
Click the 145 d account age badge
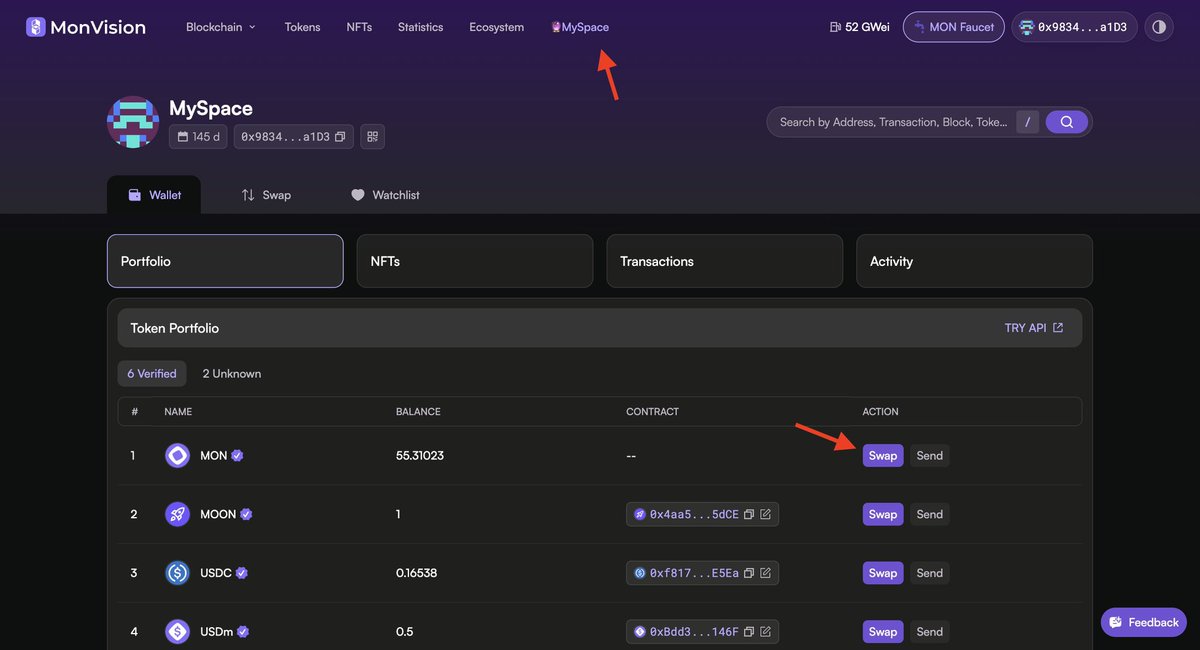coord(198,136)
